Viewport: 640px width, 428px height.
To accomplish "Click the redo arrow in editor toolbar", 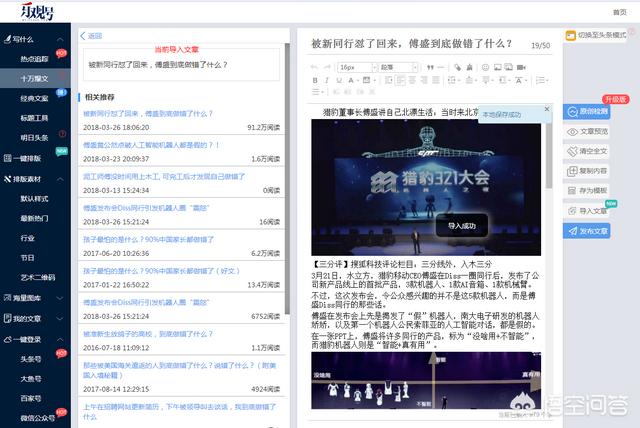I will [x=327, y=67].
